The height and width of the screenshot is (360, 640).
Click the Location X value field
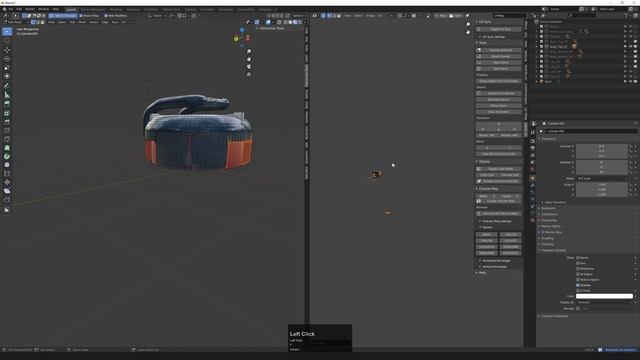[x=602, y=146]
